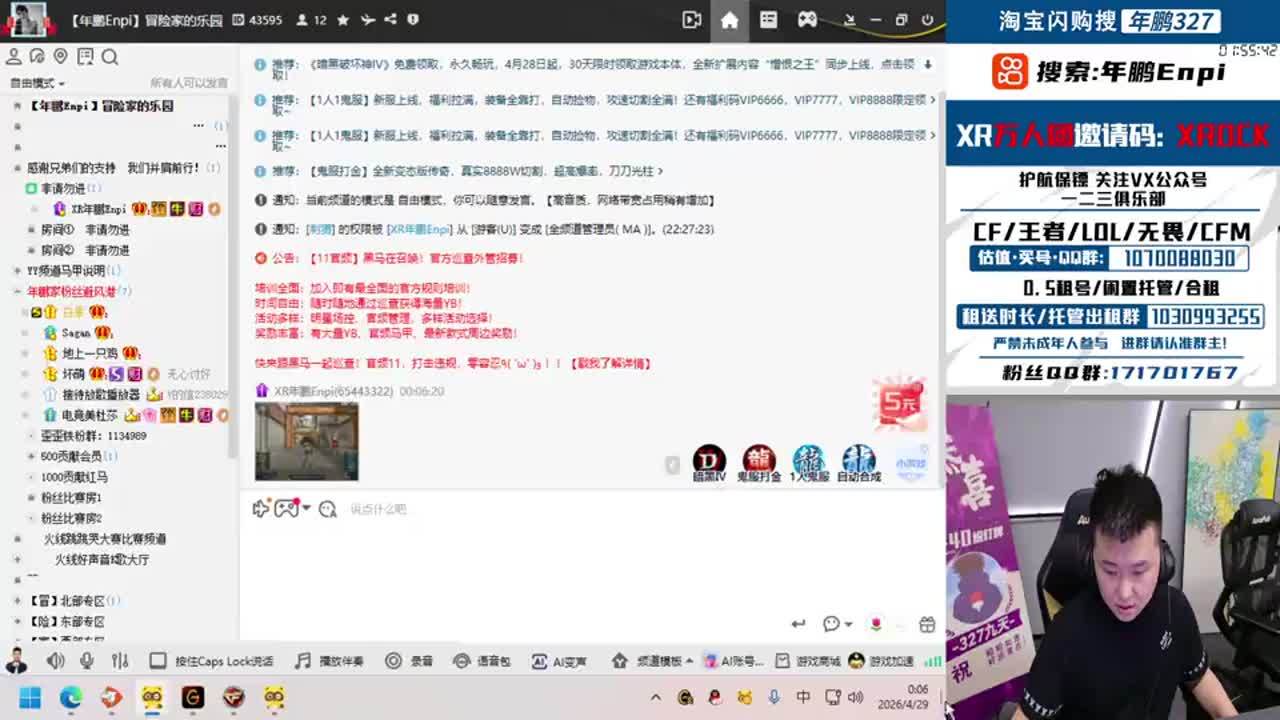Toggle the 按住Caps Lock说话 checkbox
This screenshot has height=720, width=1280.
(158, 661)
